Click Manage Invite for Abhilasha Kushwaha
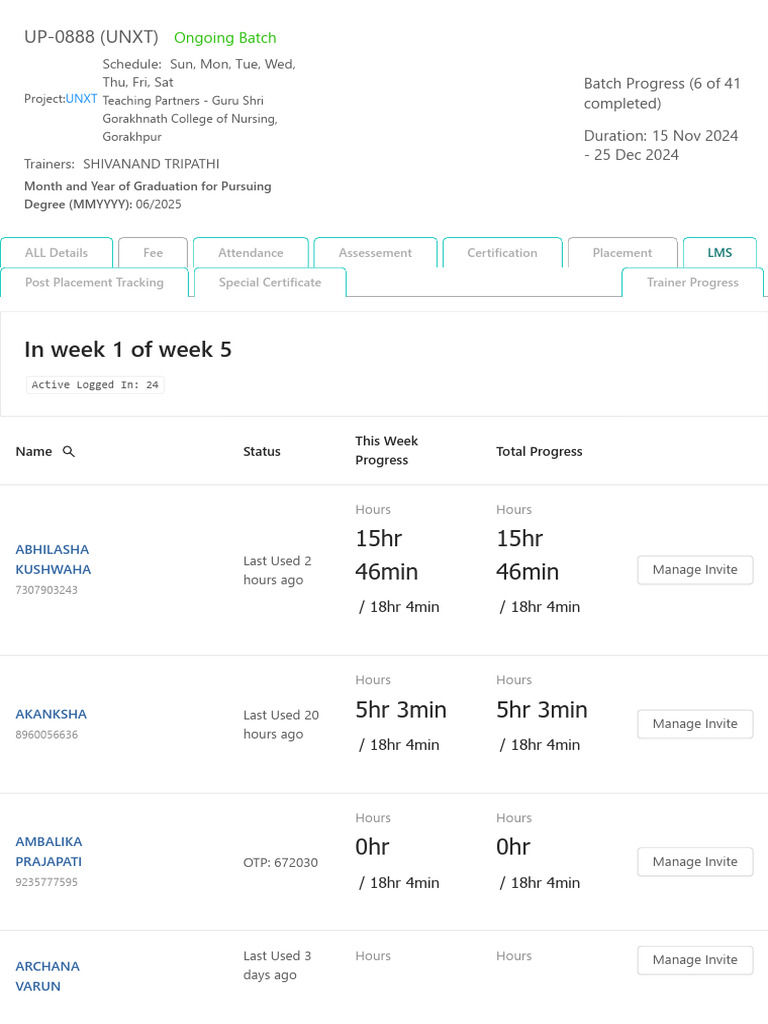This screenshot has height=1024, width=768. pos(695,570)
